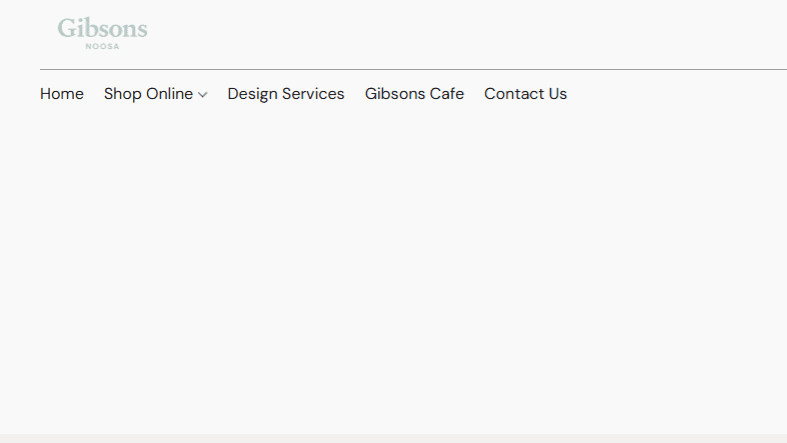Image resolution: width=787 pixels, height=443 pixels.
Task: Click the NOOSA text under the logo
Action: click(x=102, y=46)
